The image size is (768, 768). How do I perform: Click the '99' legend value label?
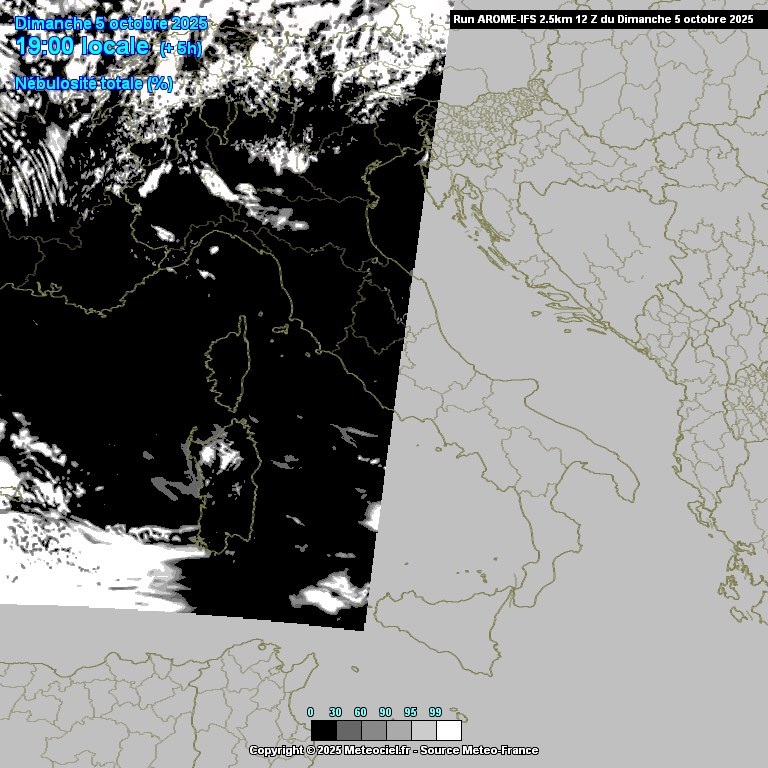(x=435, y=712)
